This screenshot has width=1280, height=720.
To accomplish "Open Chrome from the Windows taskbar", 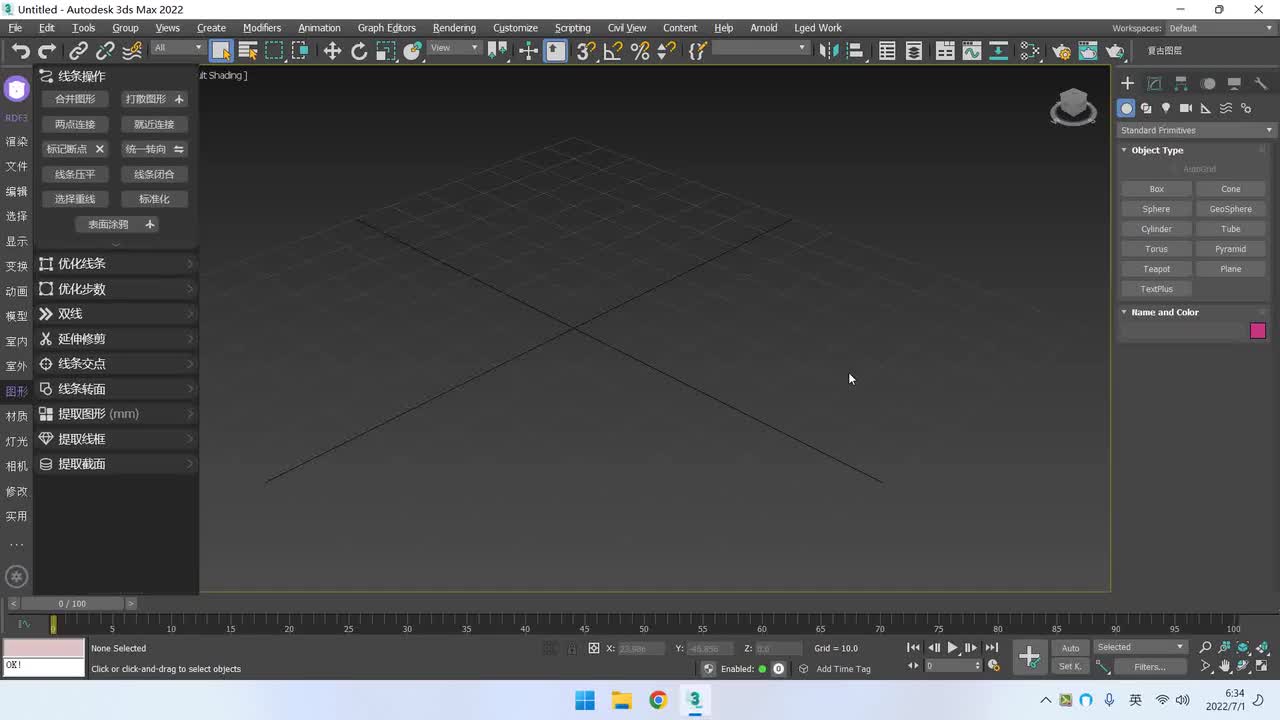I will click(x=658, y=700).
